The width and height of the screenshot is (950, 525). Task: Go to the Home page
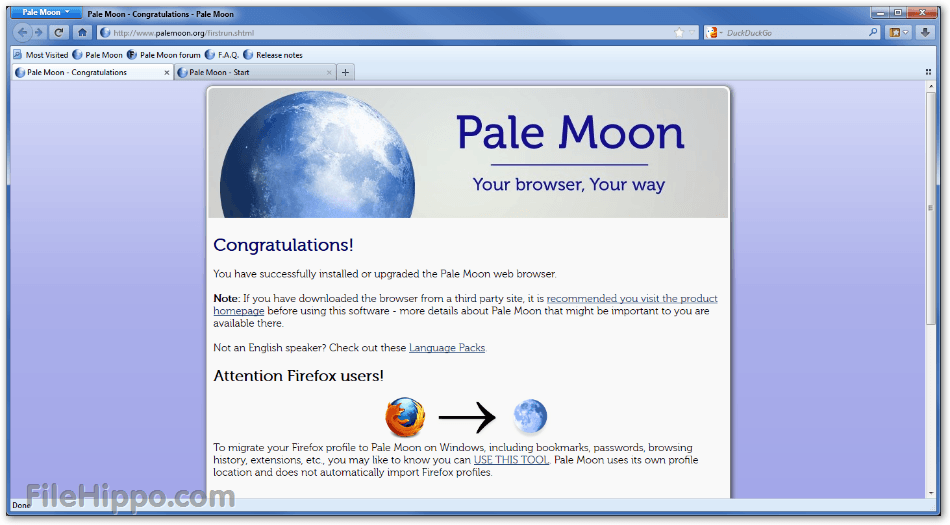click(x=82, y=32)
